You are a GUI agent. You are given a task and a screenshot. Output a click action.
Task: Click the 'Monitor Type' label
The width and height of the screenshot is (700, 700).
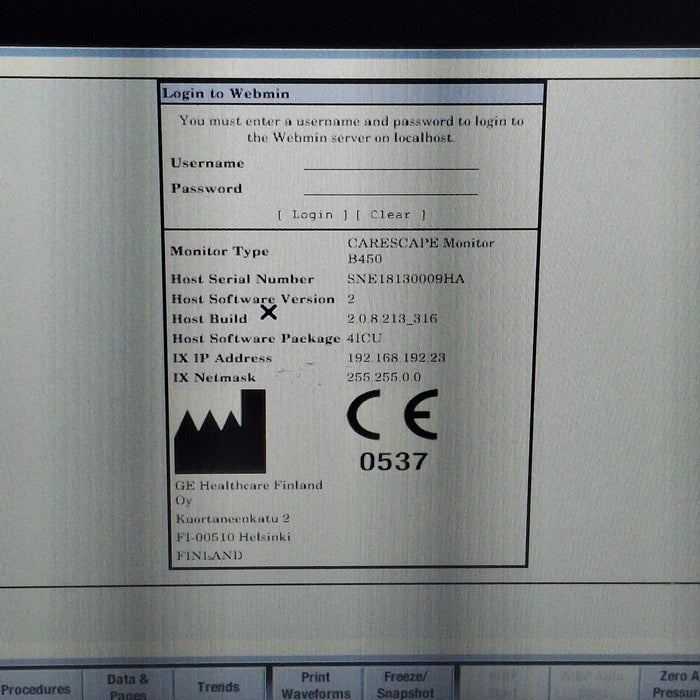[219, 251]
